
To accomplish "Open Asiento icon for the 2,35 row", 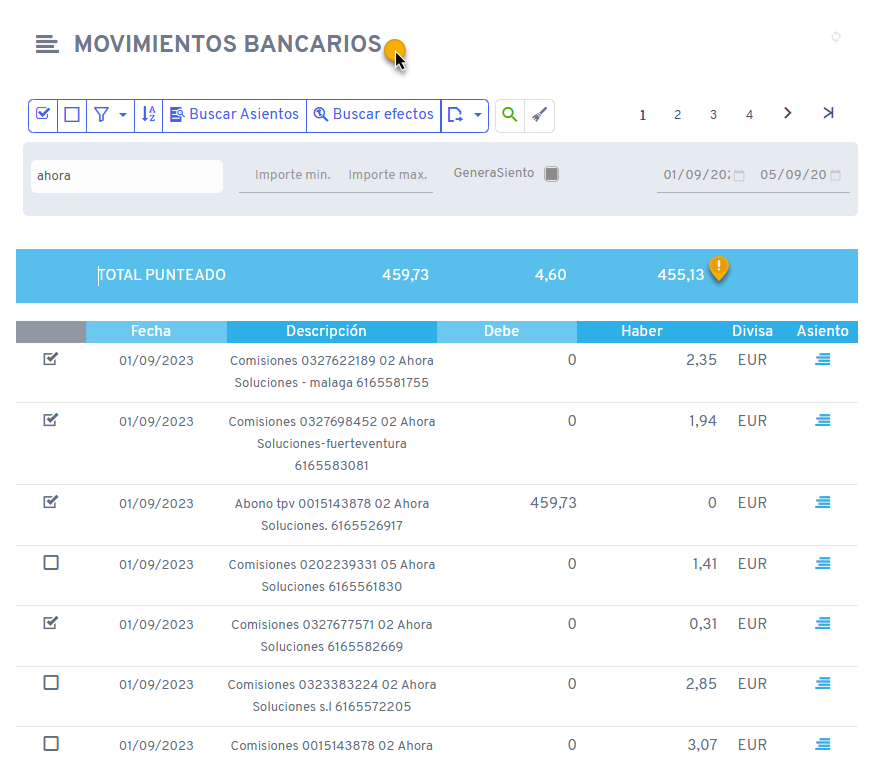I will coord(823,360).
